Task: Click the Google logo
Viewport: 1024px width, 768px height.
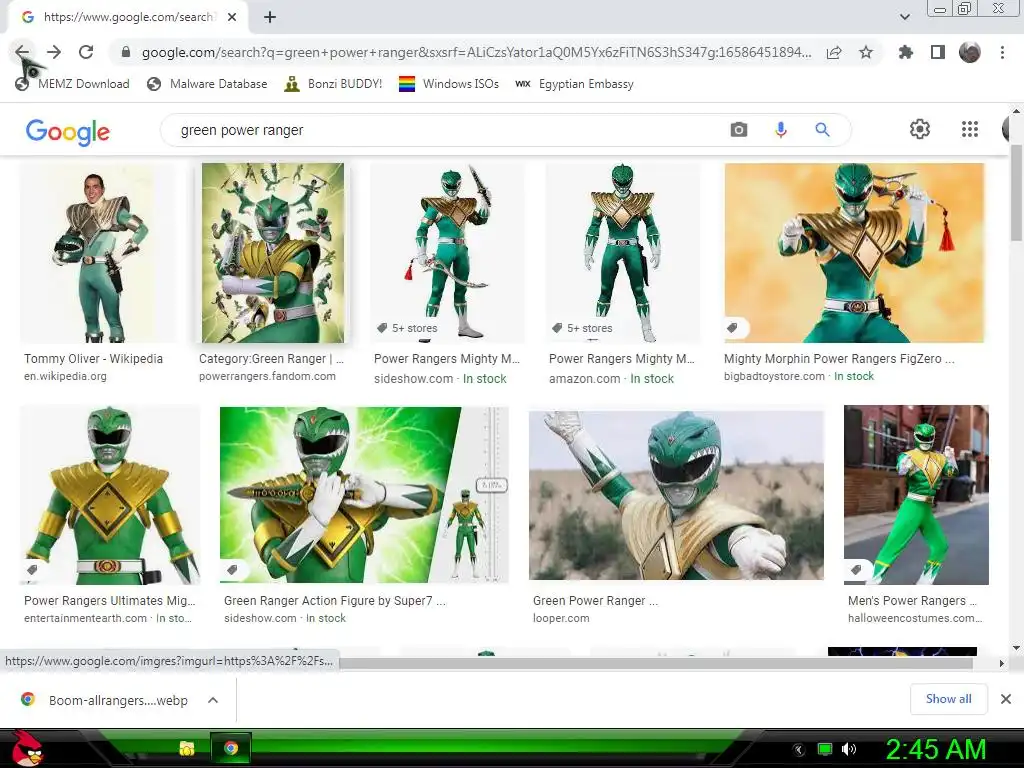Action: tap(68, 131)
